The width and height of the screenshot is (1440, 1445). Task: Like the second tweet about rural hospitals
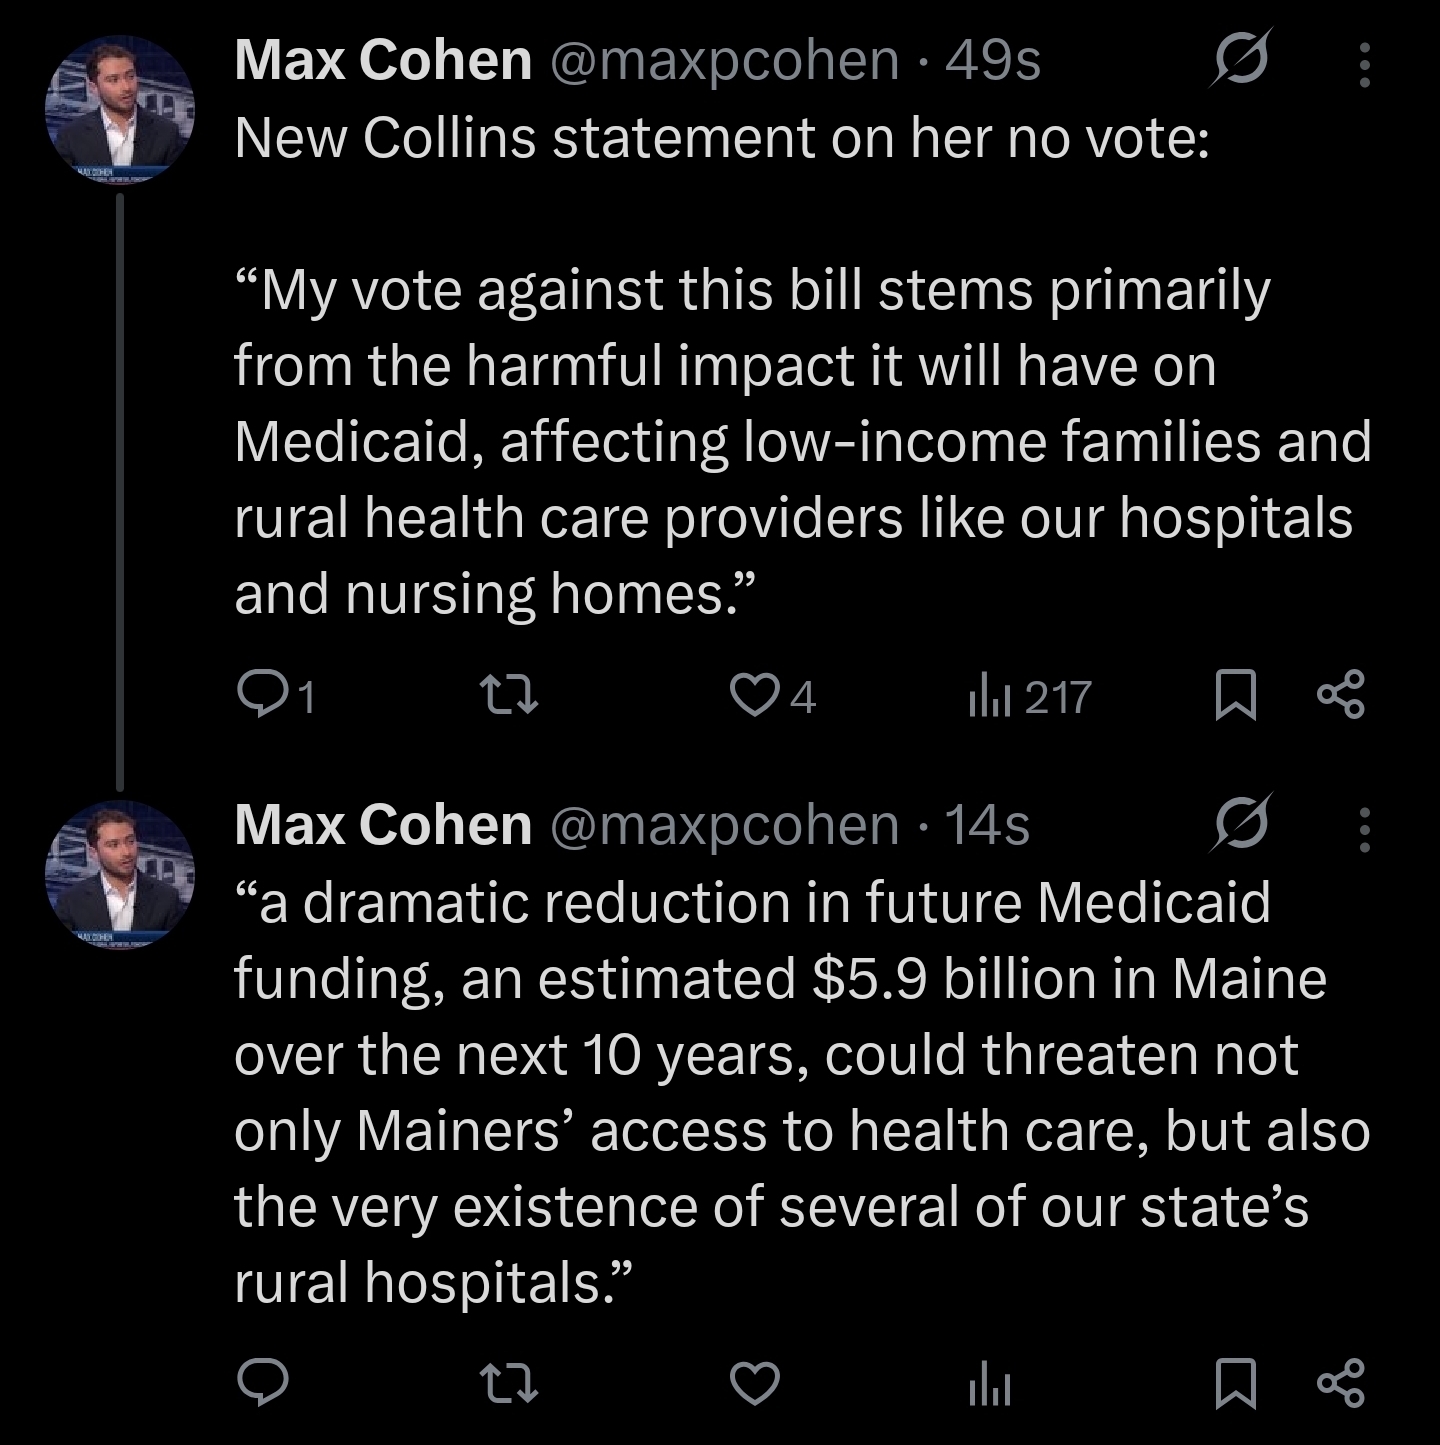coord(754,1382)
